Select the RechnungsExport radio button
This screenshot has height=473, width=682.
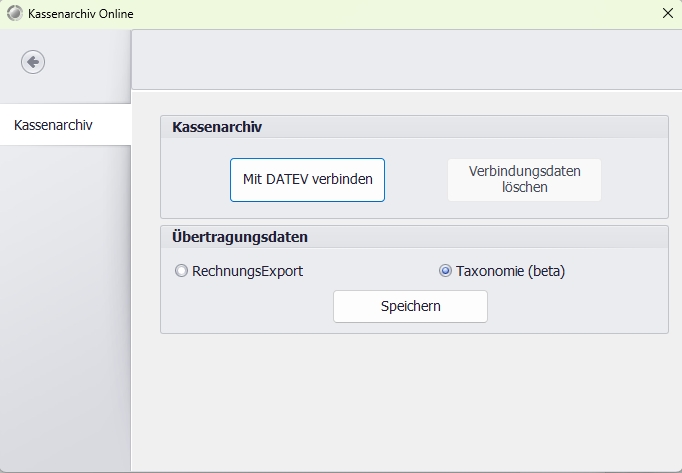coord(181,271)
